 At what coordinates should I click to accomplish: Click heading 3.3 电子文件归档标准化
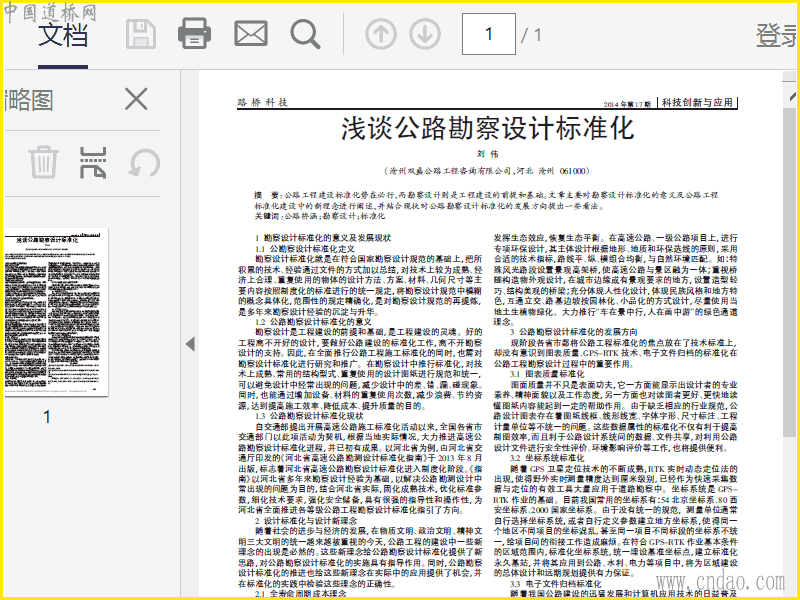555,584
